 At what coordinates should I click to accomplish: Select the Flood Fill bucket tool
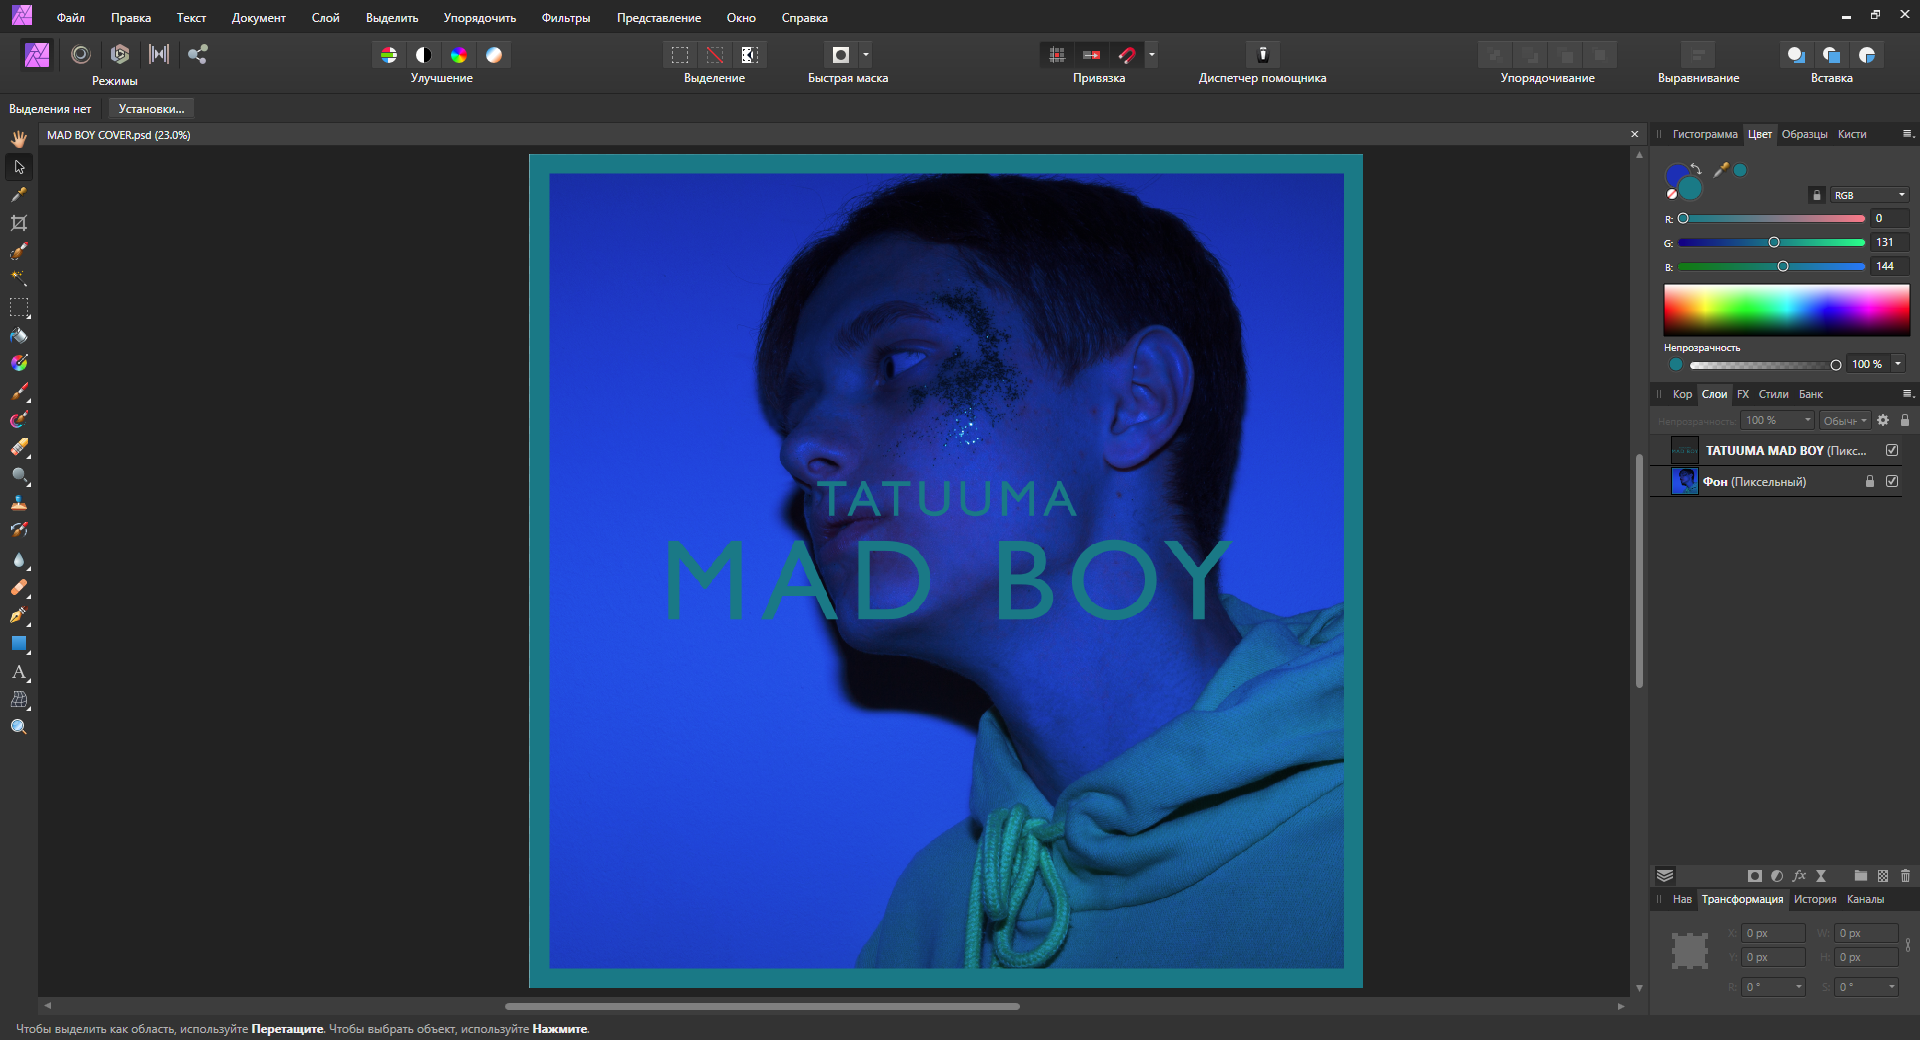pyautogui.click(x=19, y=336)
